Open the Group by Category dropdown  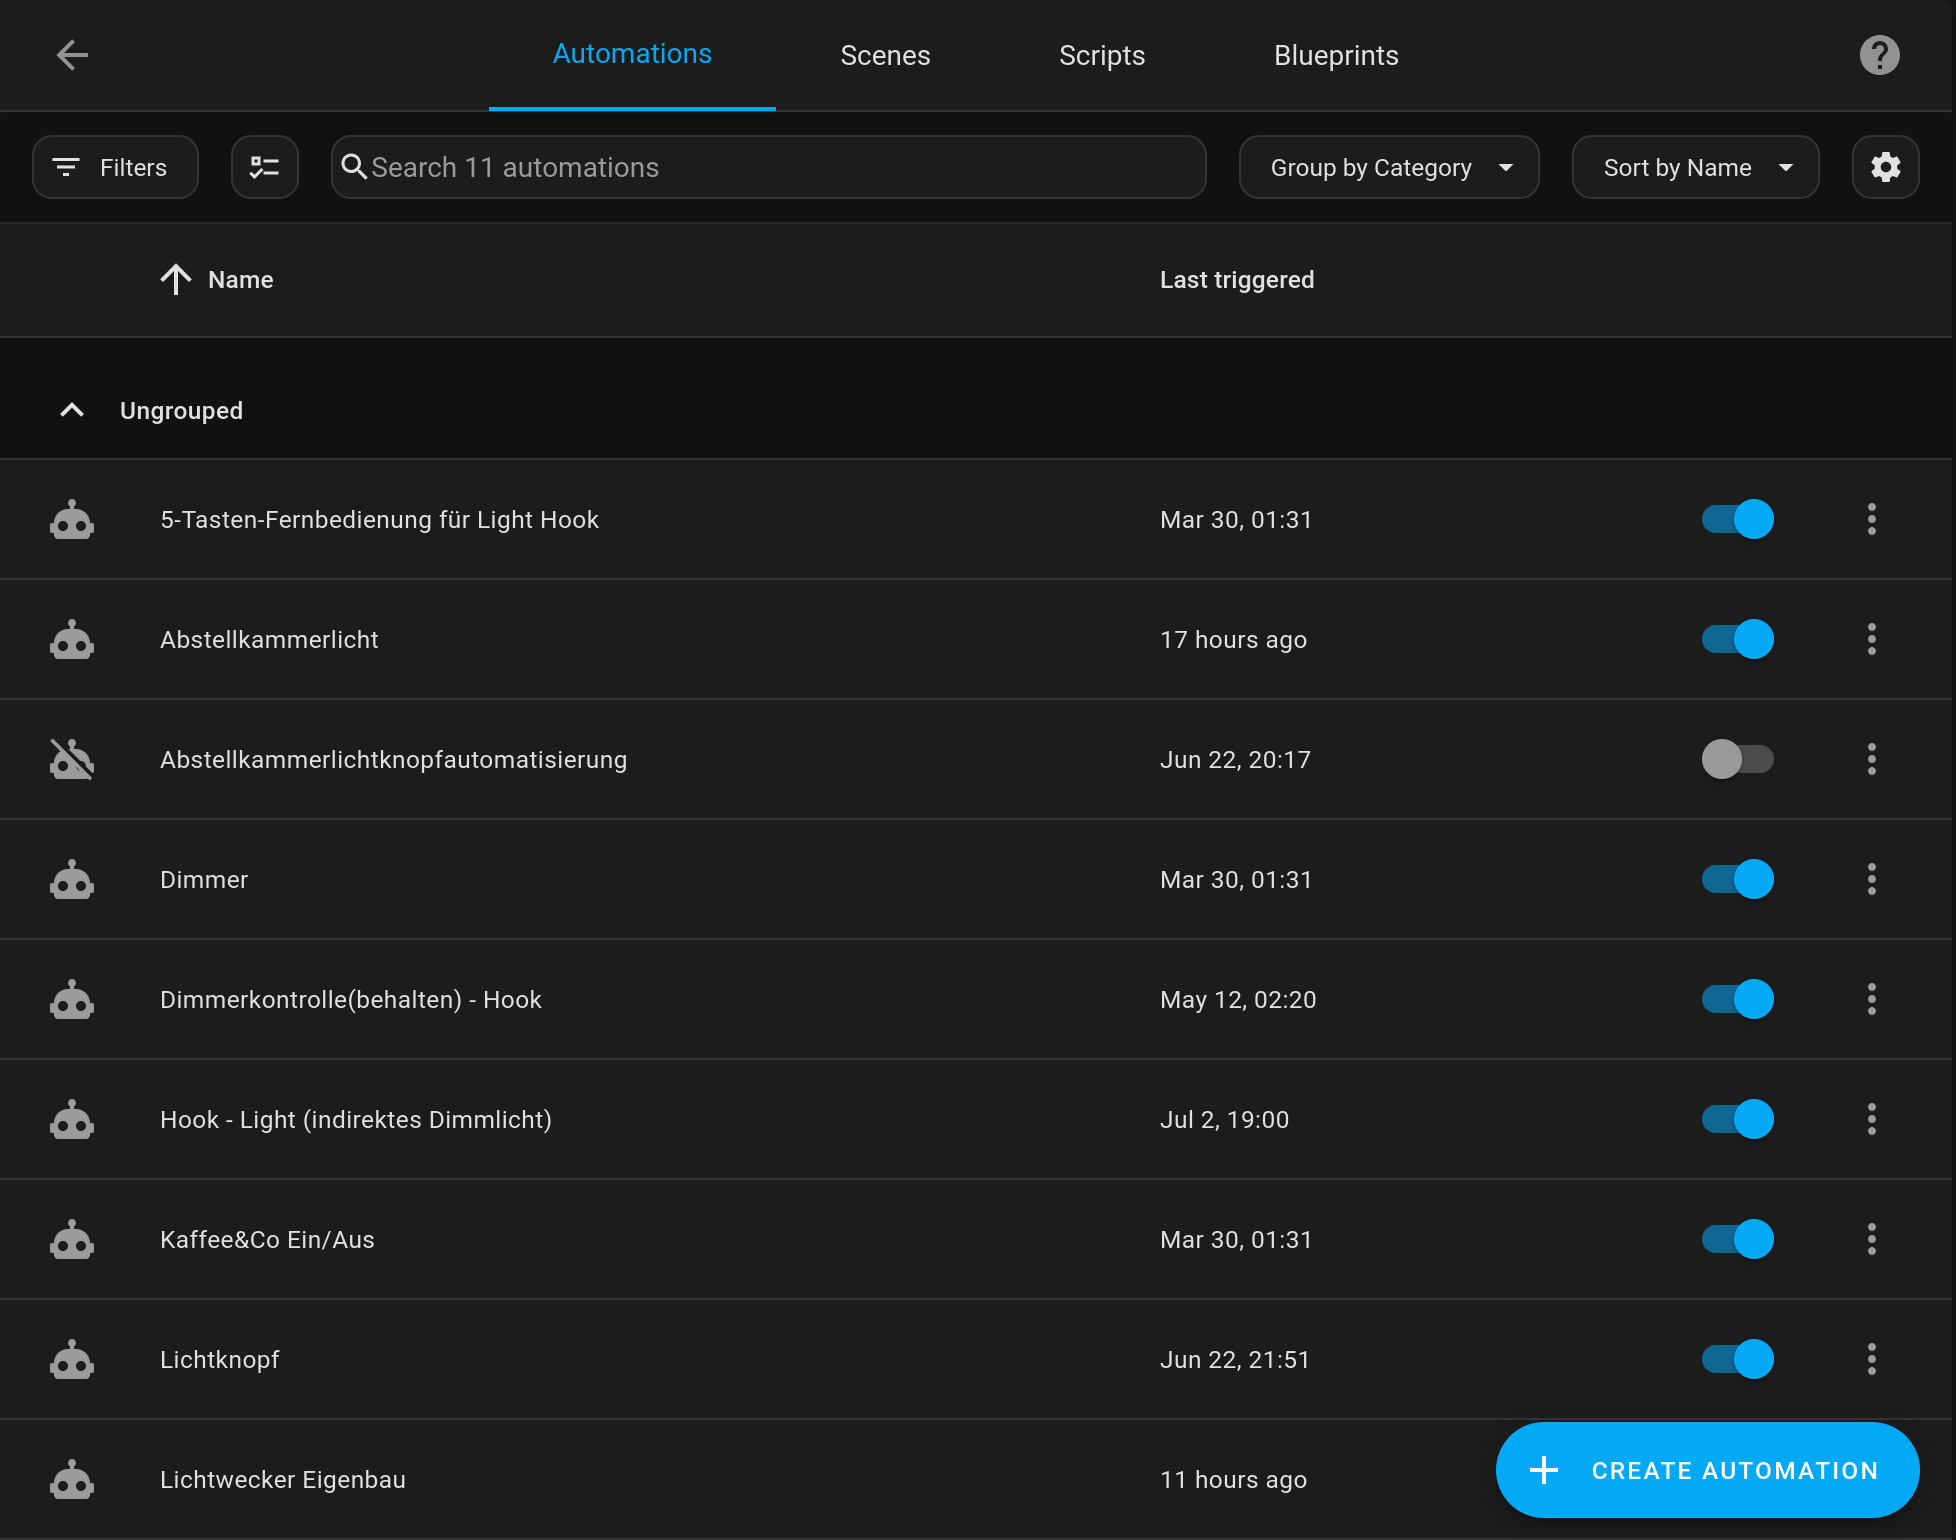(x=1389, y=167)
